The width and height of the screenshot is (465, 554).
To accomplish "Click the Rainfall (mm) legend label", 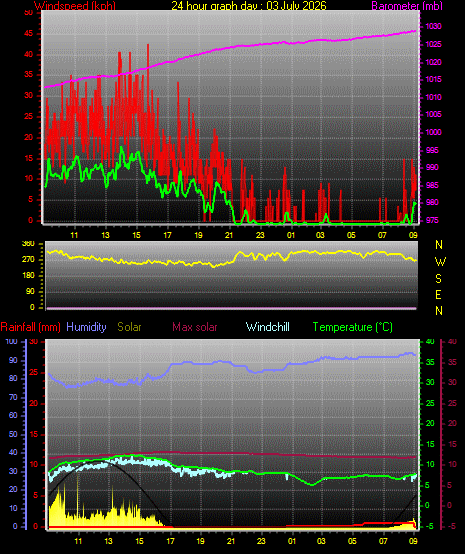I will coord(30,327).
